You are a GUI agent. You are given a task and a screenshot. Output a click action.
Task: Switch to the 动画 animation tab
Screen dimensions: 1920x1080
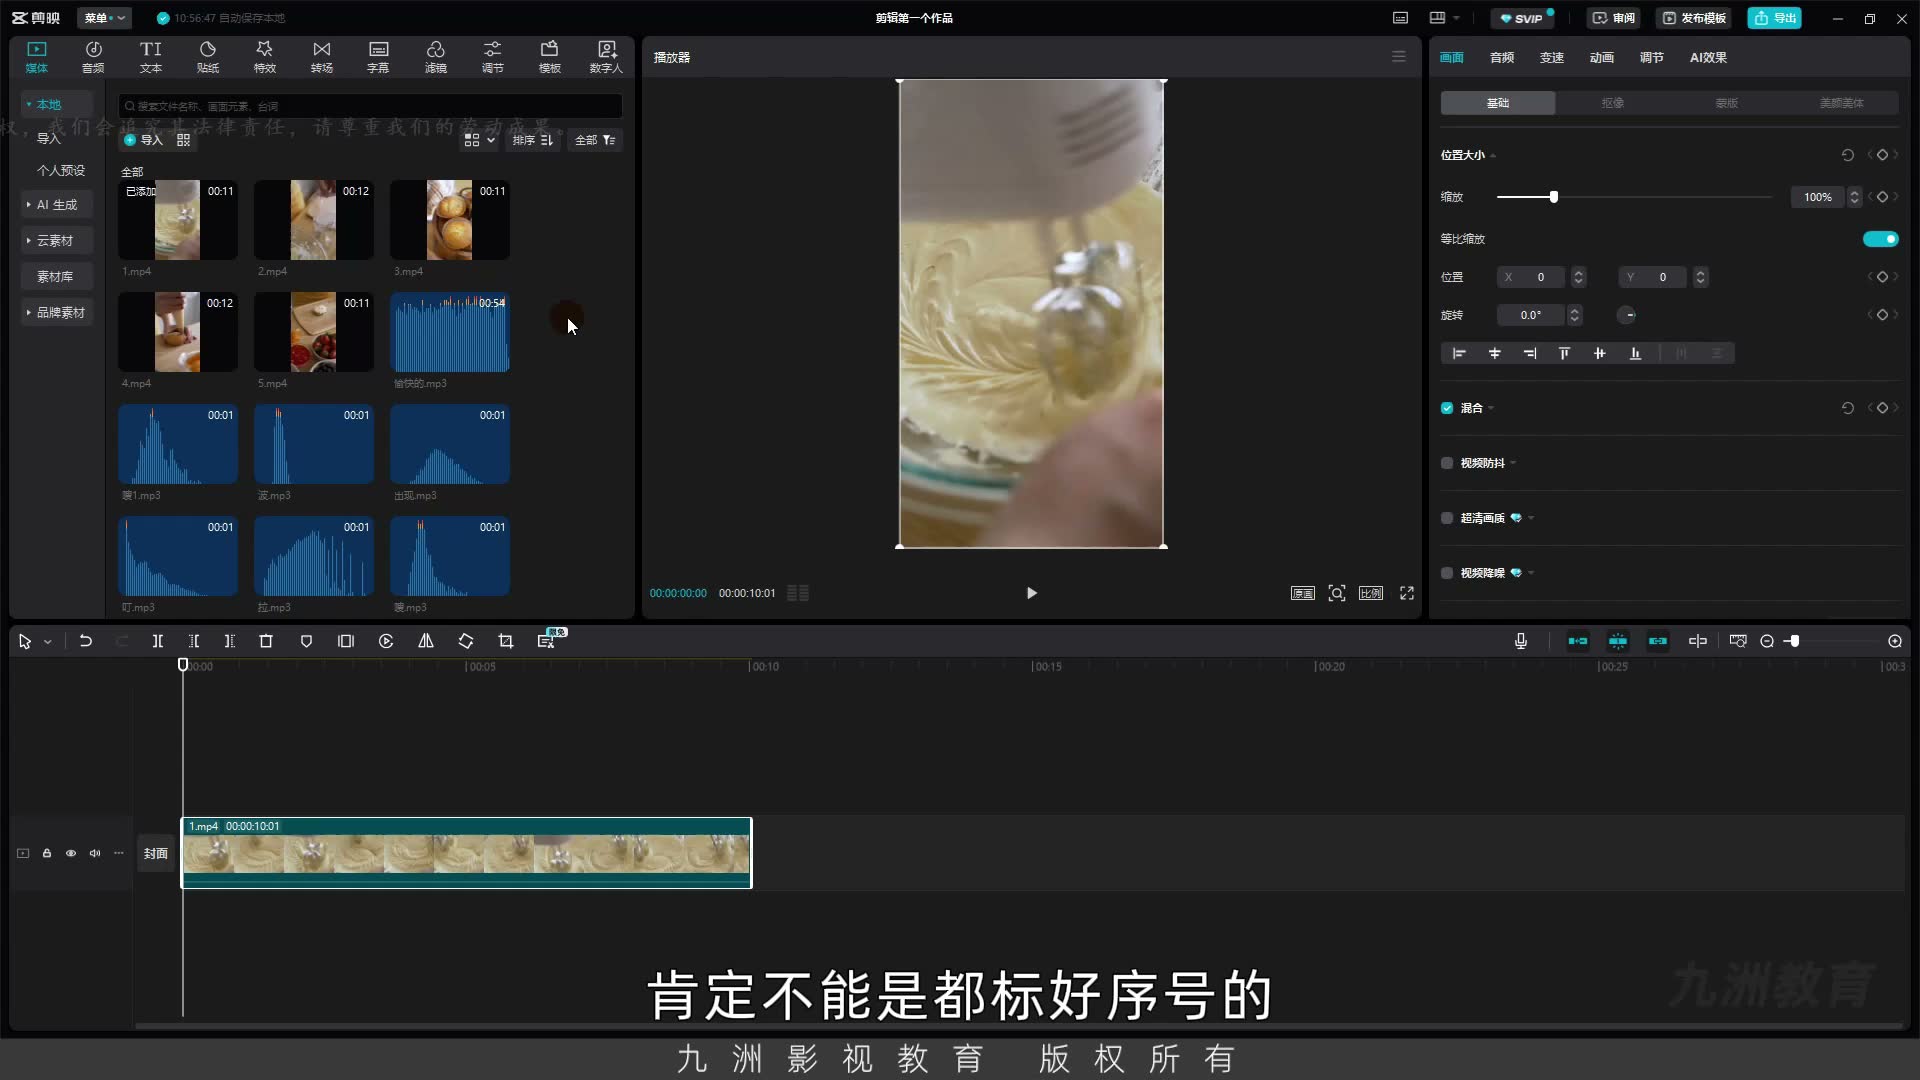coord(1601,57)
